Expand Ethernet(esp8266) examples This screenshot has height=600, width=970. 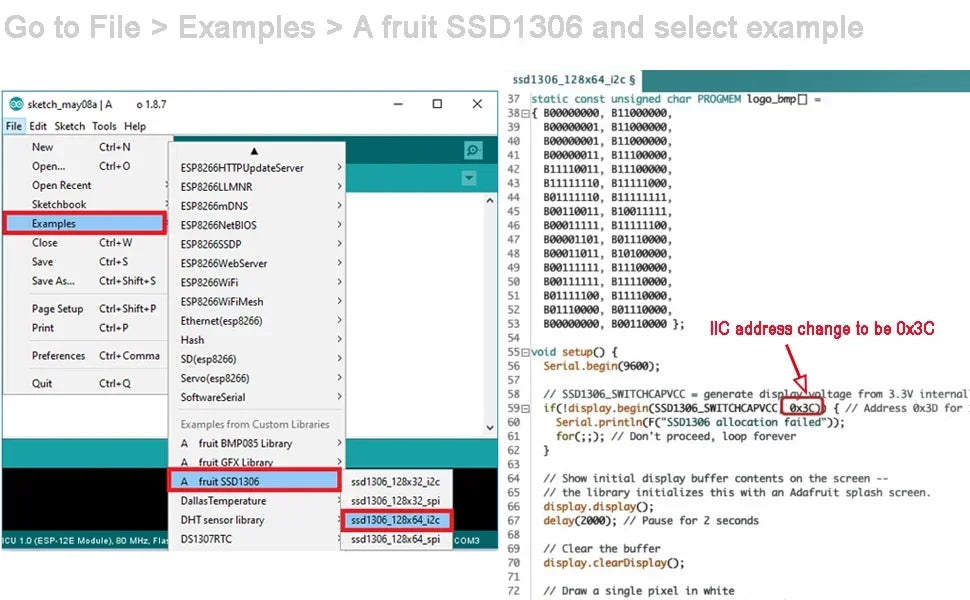[257, 321]
